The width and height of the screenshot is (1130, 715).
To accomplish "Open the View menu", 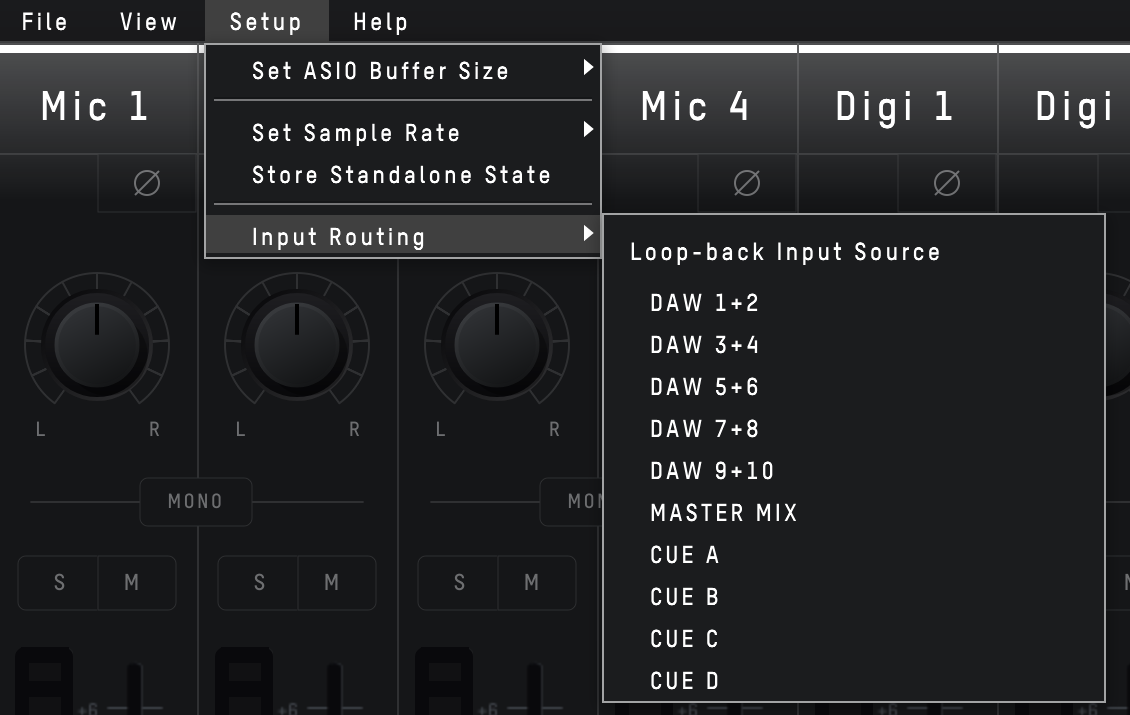I will pos(148,22).
